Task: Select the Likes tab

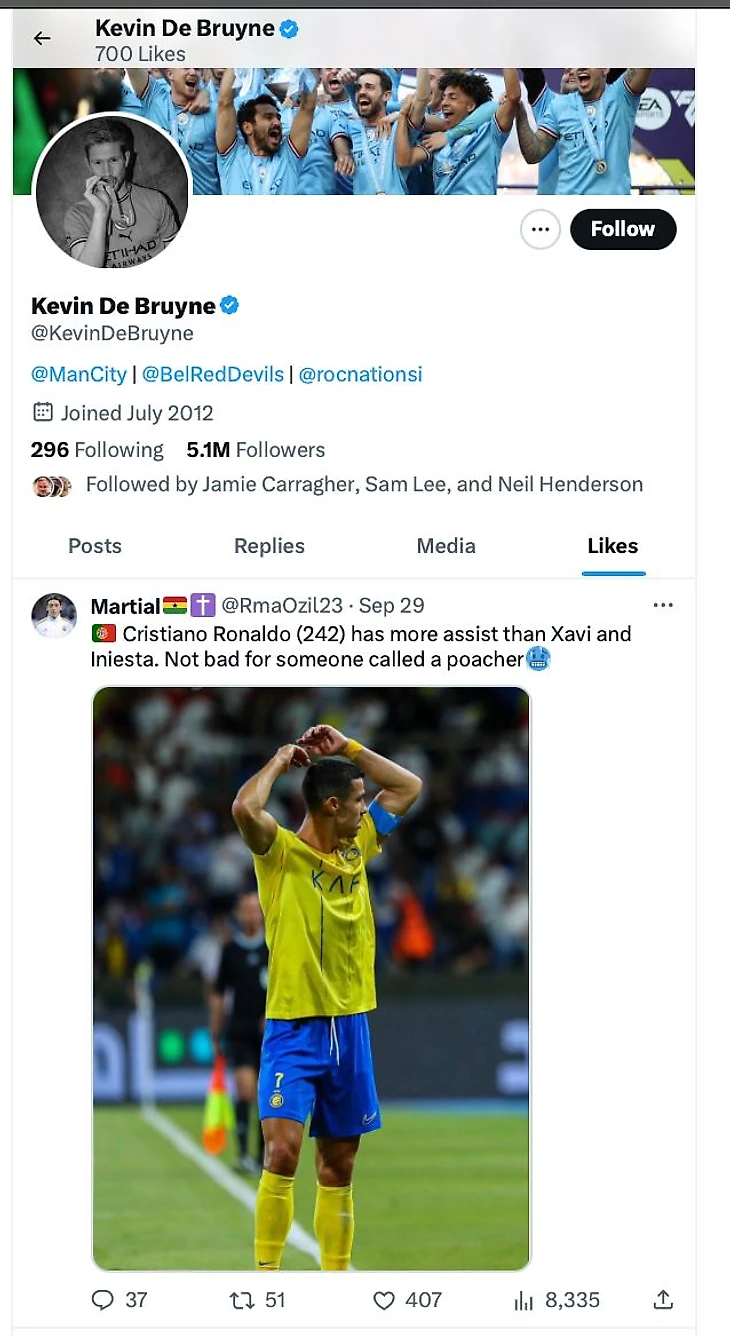Action: pos(613,546)
